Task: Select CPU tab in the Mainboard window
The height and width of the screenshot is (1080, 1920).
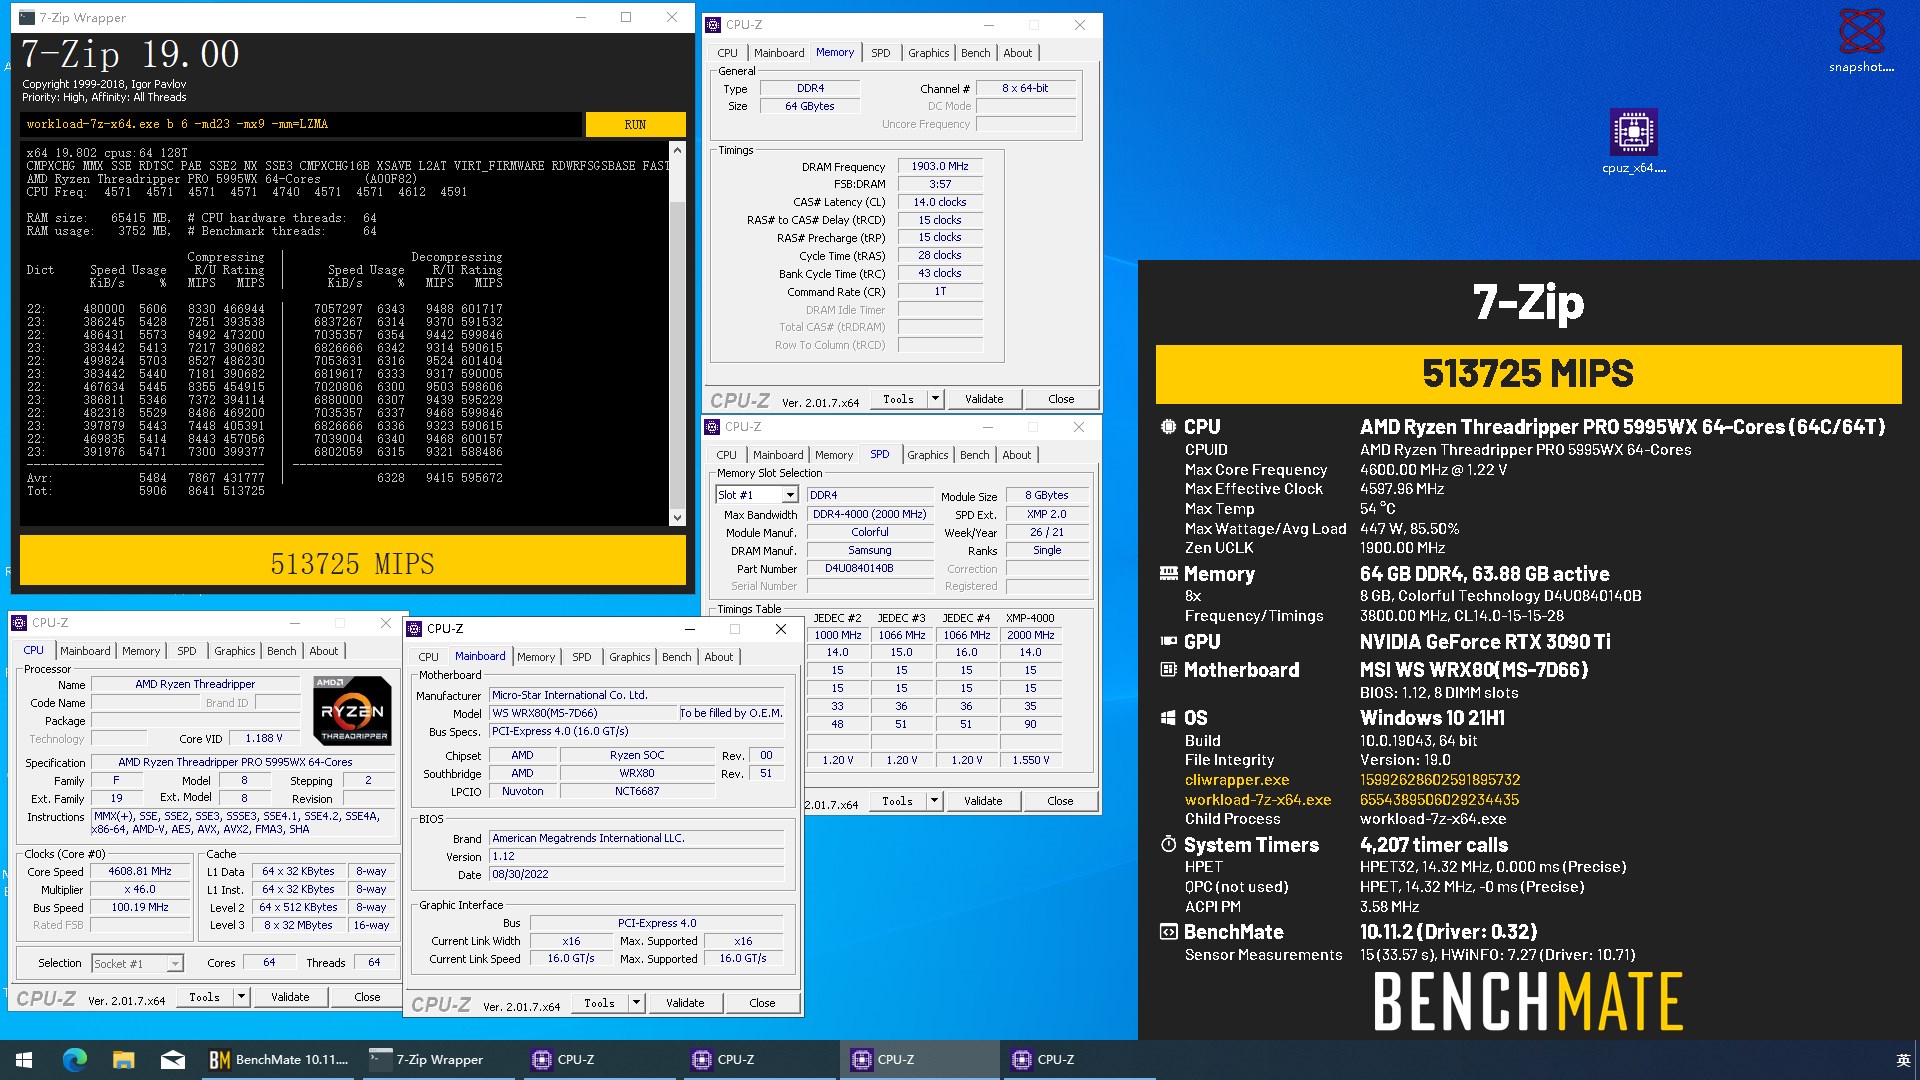Action: pyautogui.click(x=428, y=657)
